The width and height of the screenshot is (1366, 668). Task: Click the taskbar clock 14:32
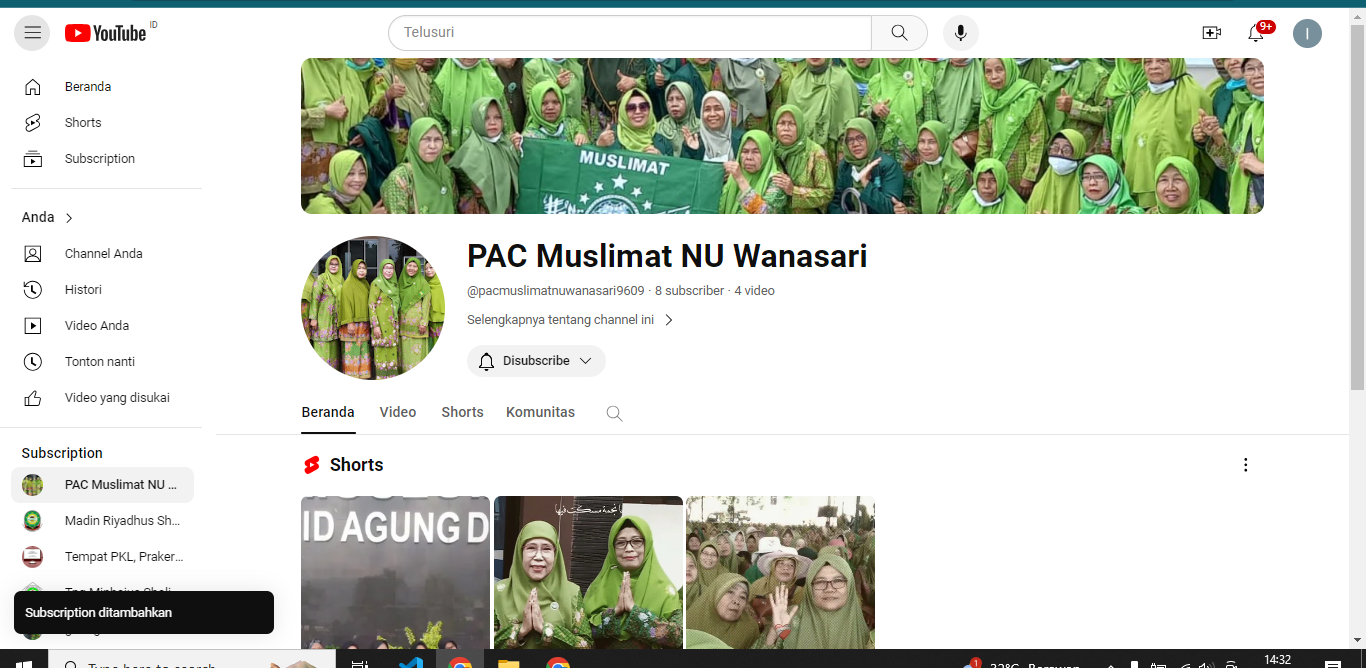click(1278, 660)
